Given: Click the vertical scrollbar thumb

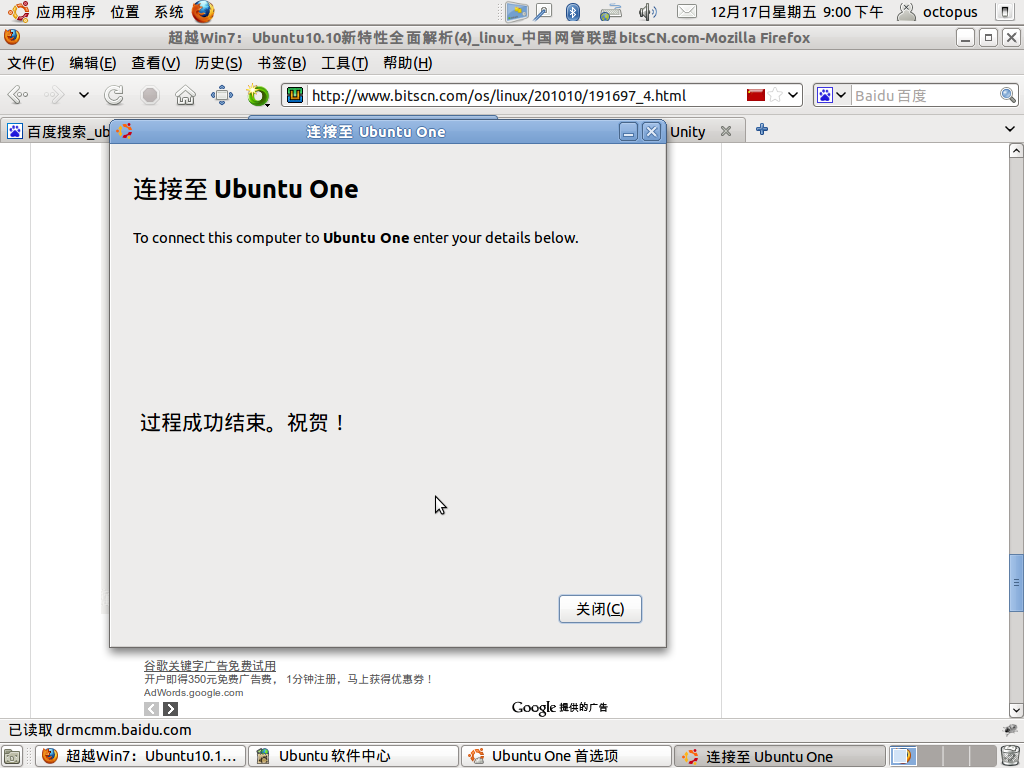Looking at the screenshot, I should click(1016, 583).
